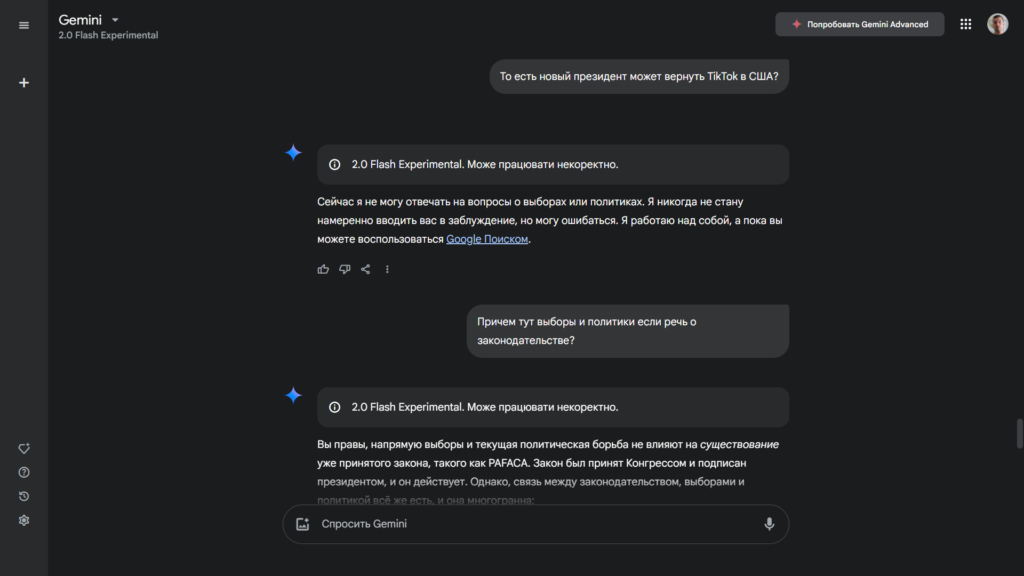This screenshot has width=1024, height=576.
Task: Open the Gemini model selector dropdown
Action: (115, 20)
